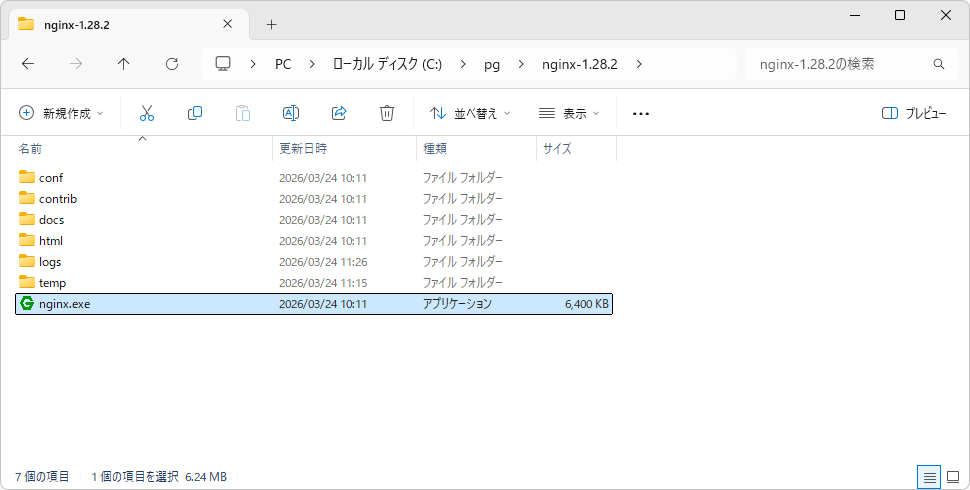Sort by the サイズ column header
This screenshot has height=490, width=970.
pos(577,148)
